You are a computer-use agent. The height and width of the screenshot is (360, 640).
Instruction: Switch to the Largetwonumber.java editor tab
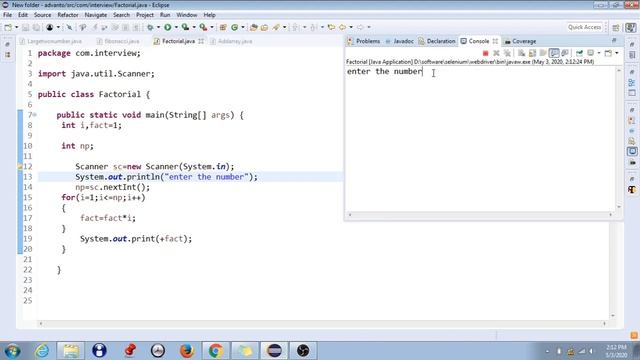click(x=51, y=41)
